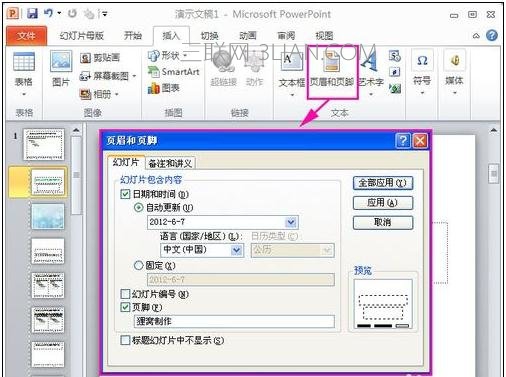Open the 符号 symbol menu

[x=422, y=72]
